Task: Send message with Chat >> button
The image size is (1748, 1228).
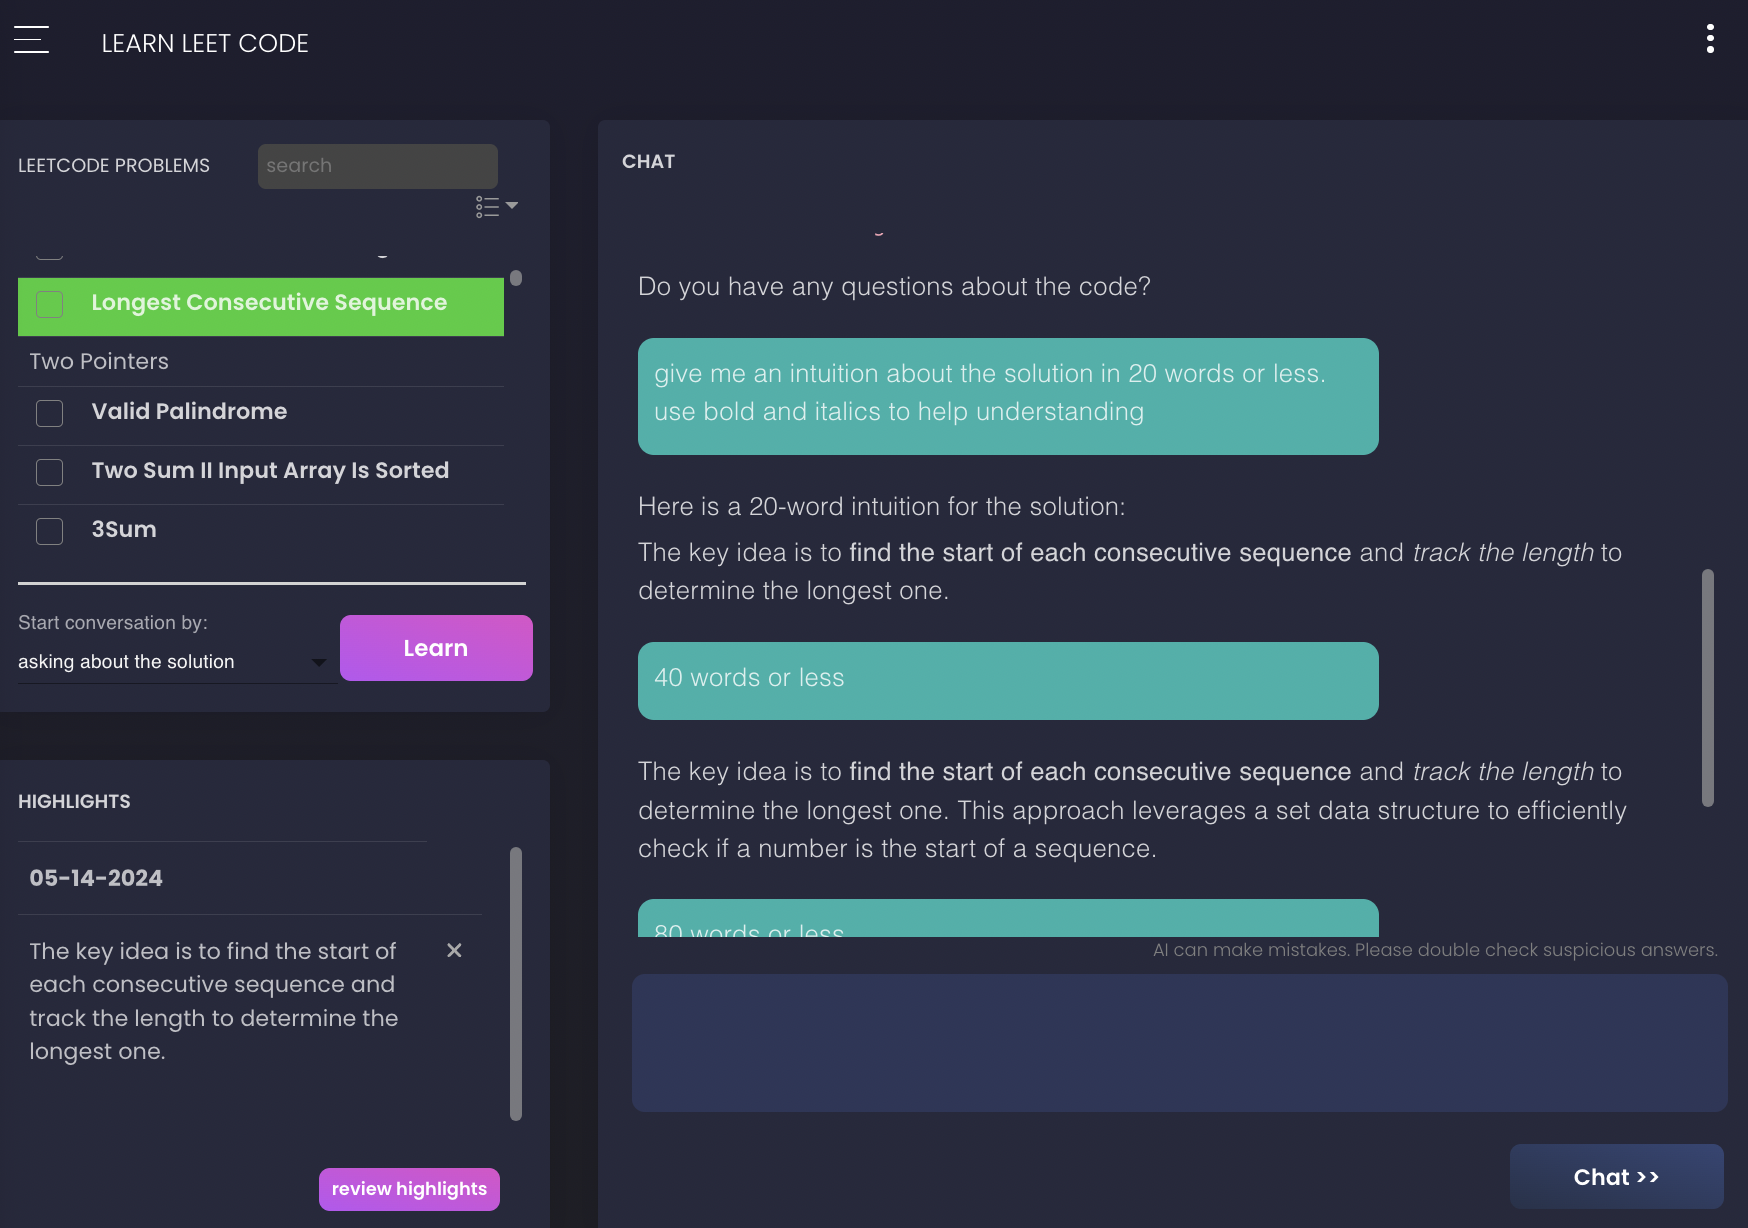Action: pyautogui.click(x=1616, y=1177)
